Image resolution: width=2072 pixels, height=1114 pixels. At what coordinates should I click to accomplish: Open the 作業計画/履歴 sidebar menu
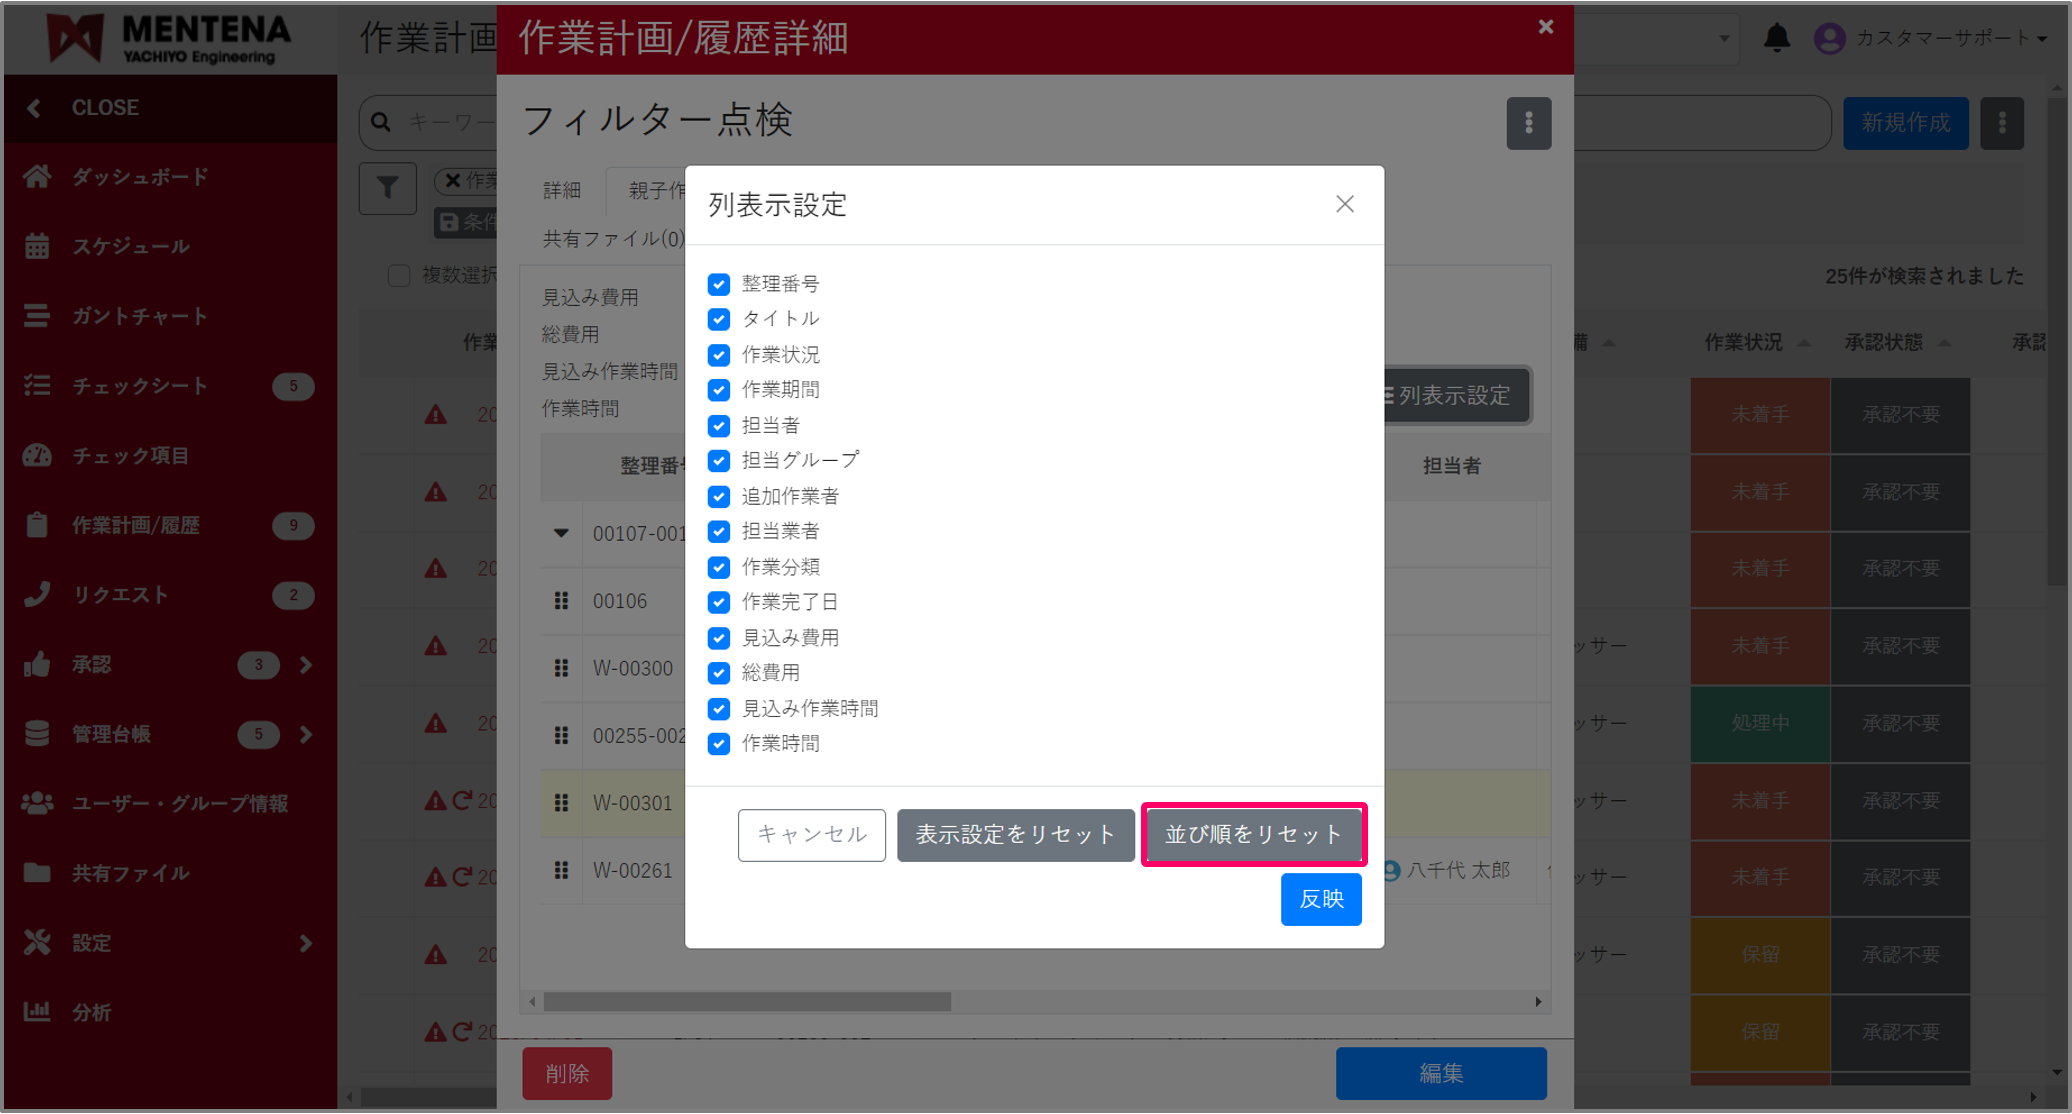point(135,525)
